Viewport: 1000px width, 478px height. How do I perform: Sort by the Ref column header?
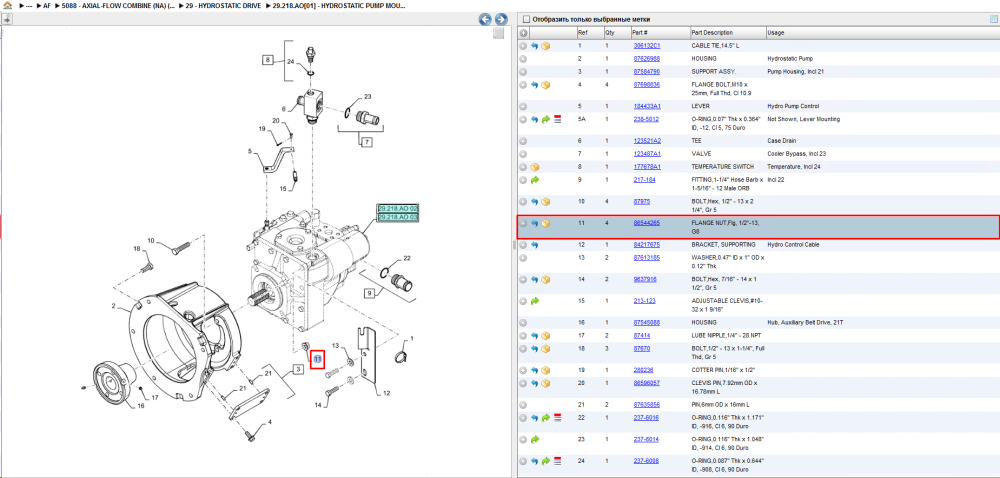click(589, 33)
